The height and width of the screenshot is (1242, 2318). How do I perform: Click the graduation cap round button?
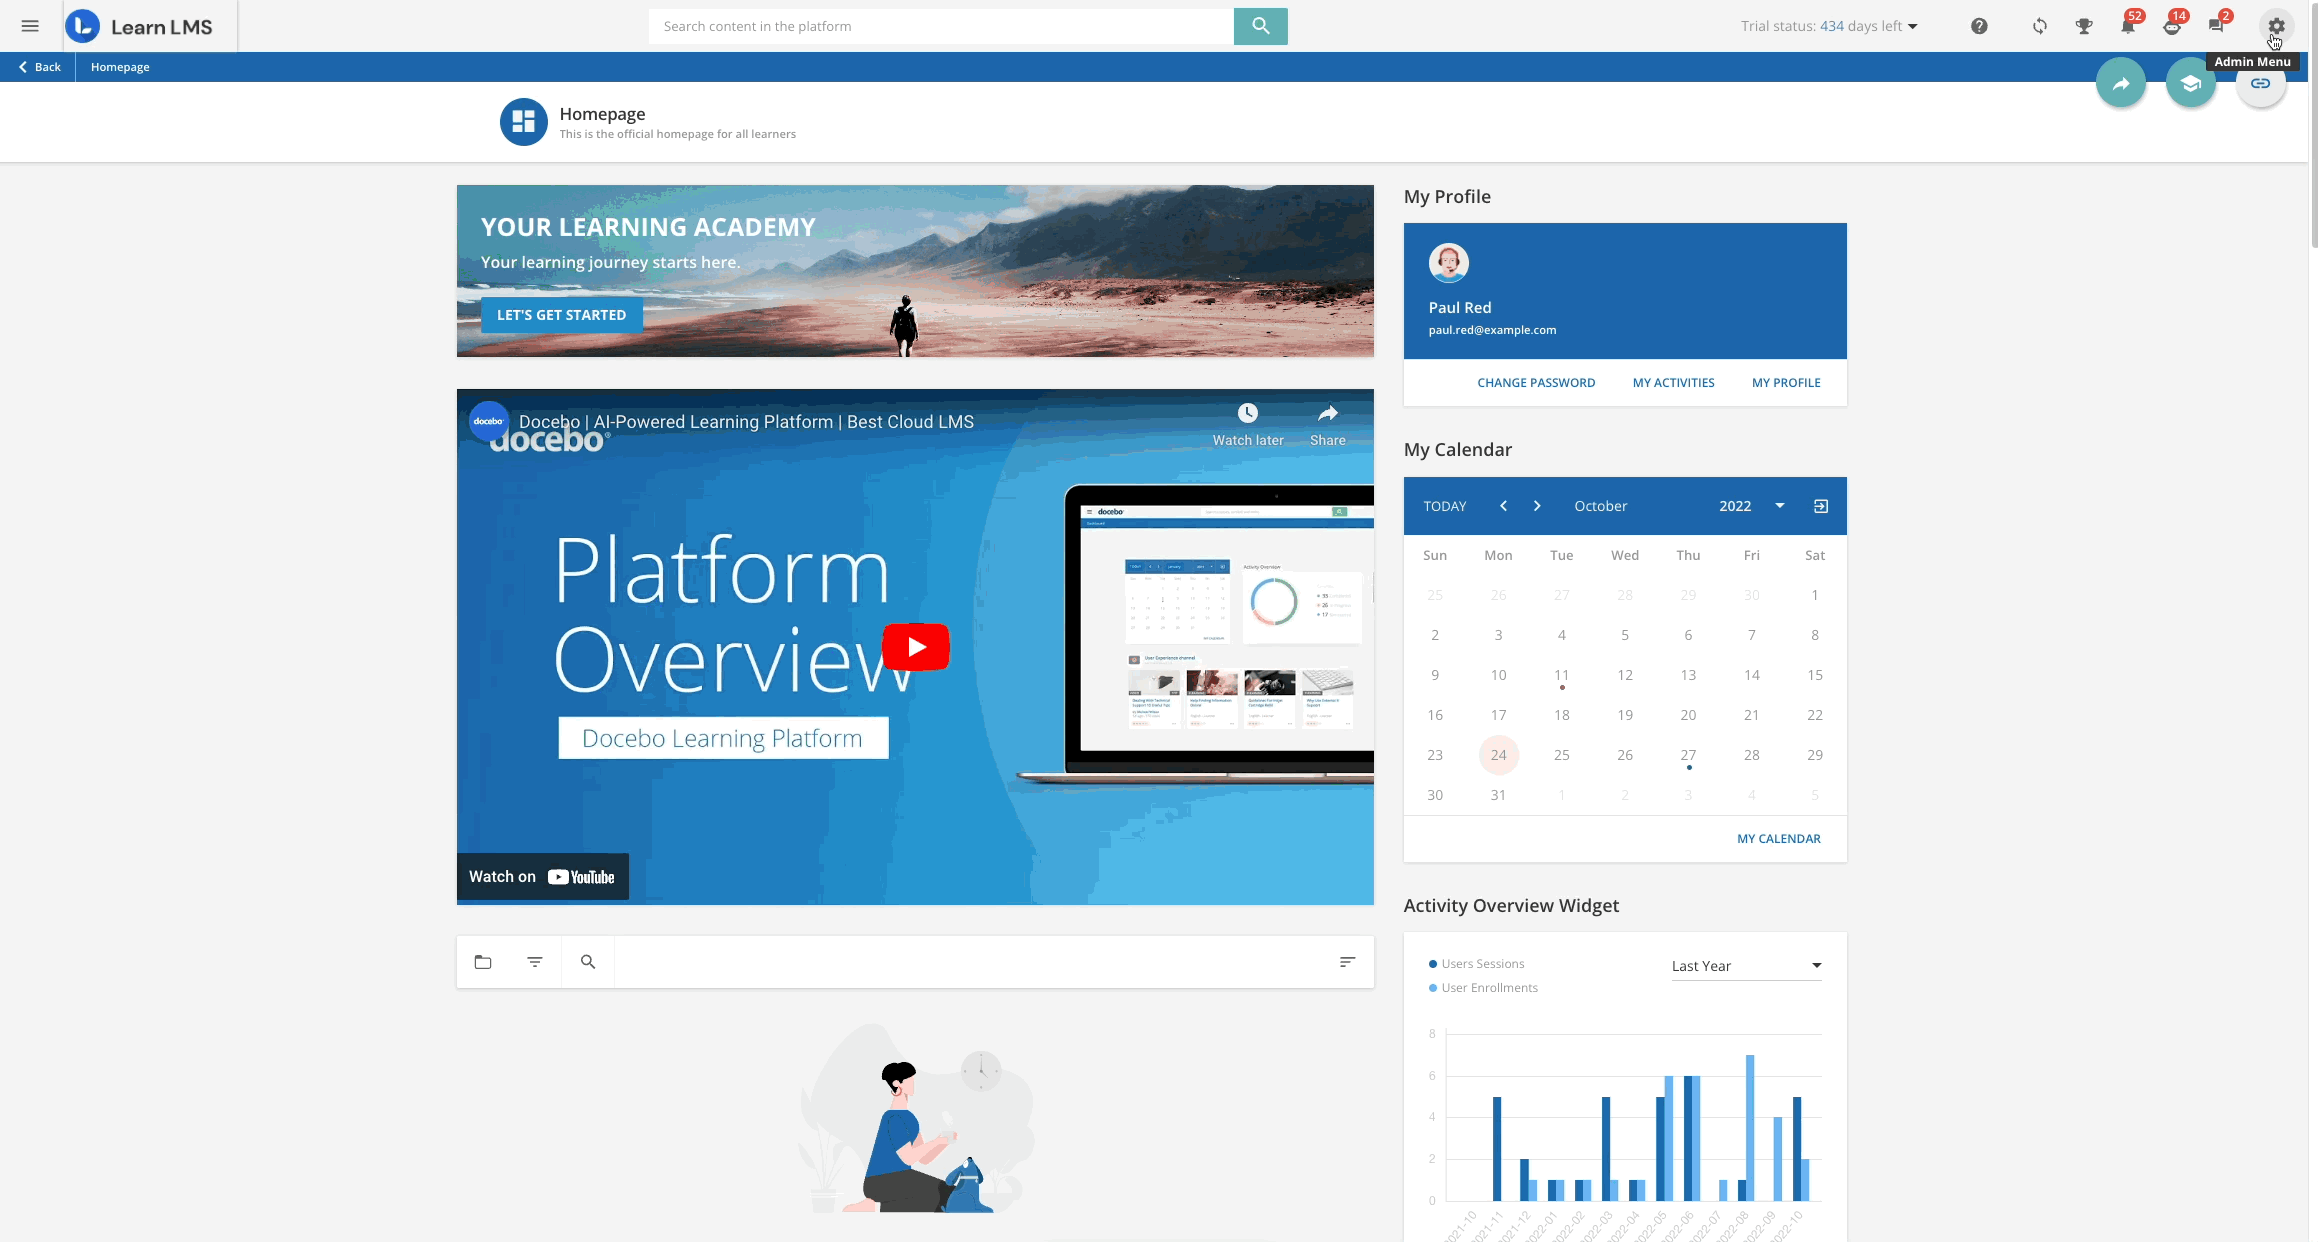pyautogui.click(x=2191, y=84)
